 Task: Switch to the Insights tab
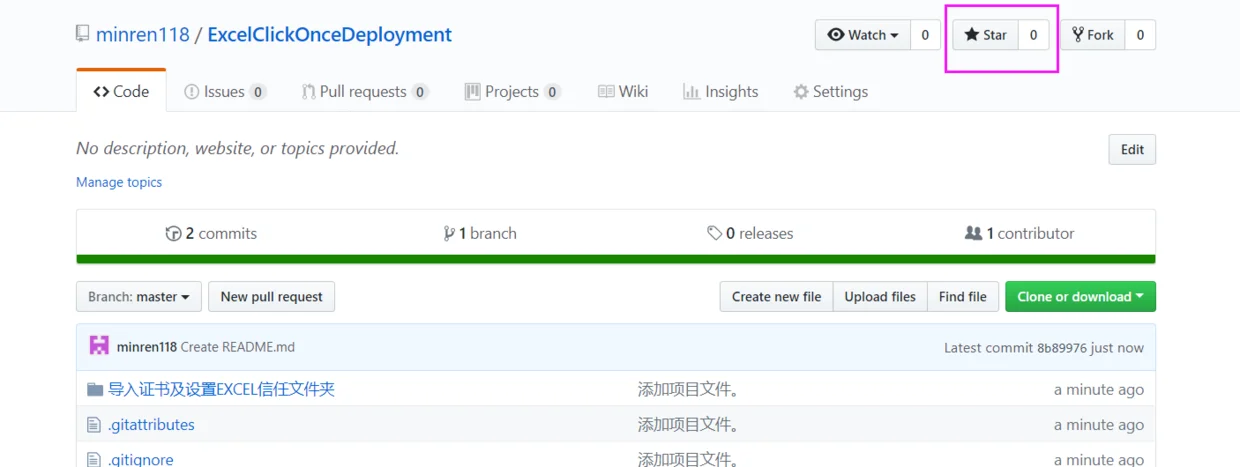tap(721, 91)
